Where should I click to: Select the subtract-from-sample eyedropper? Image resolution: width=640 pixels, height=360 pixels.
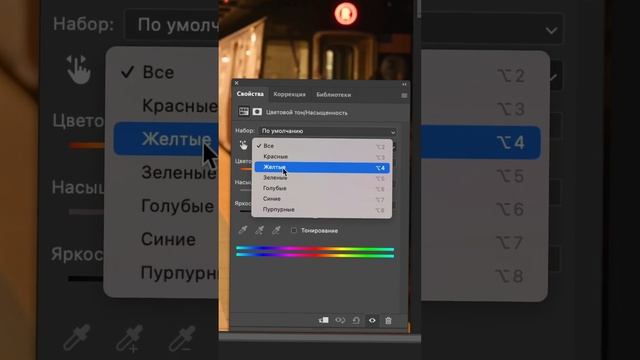point(276,230)
